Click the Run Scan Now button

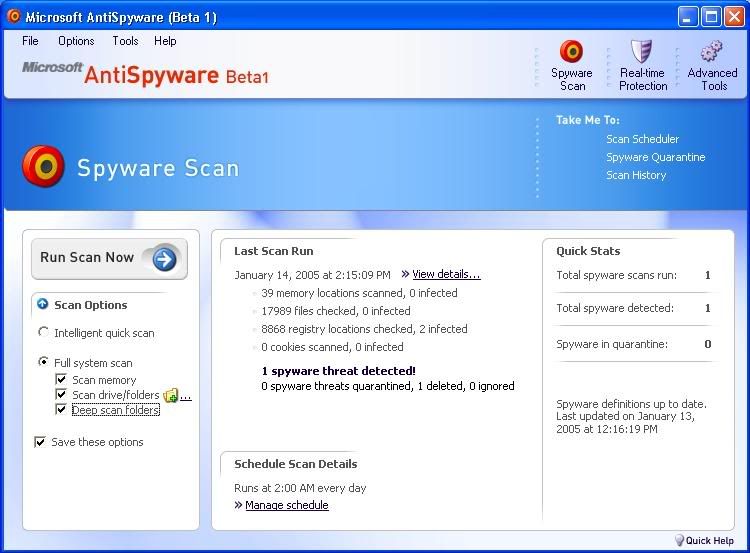(110, 259)
